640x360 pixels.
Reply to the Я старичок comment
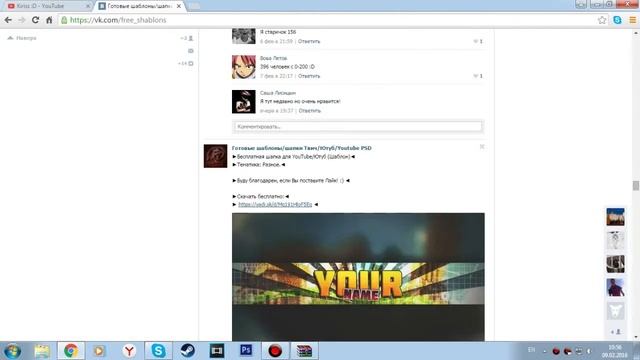click(309, 41)
